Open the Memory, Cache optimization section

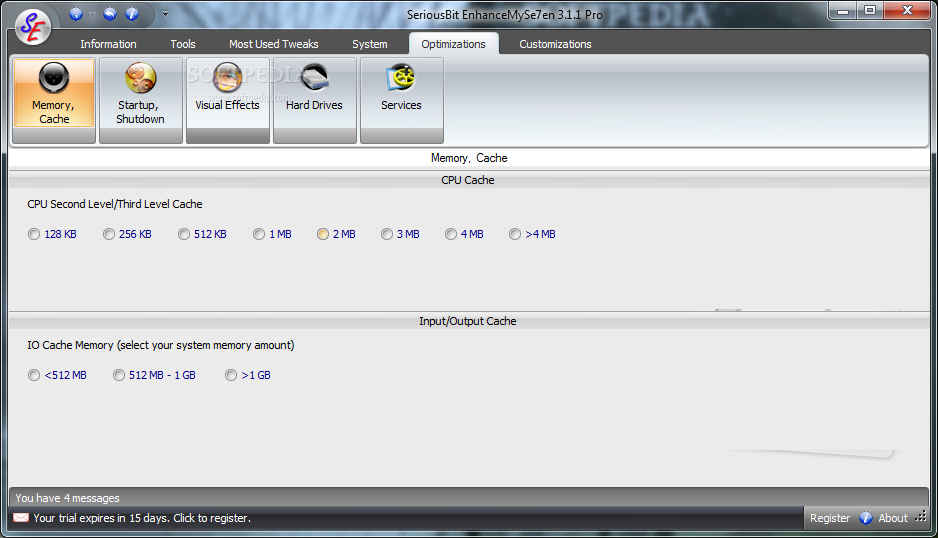point(54,100)
